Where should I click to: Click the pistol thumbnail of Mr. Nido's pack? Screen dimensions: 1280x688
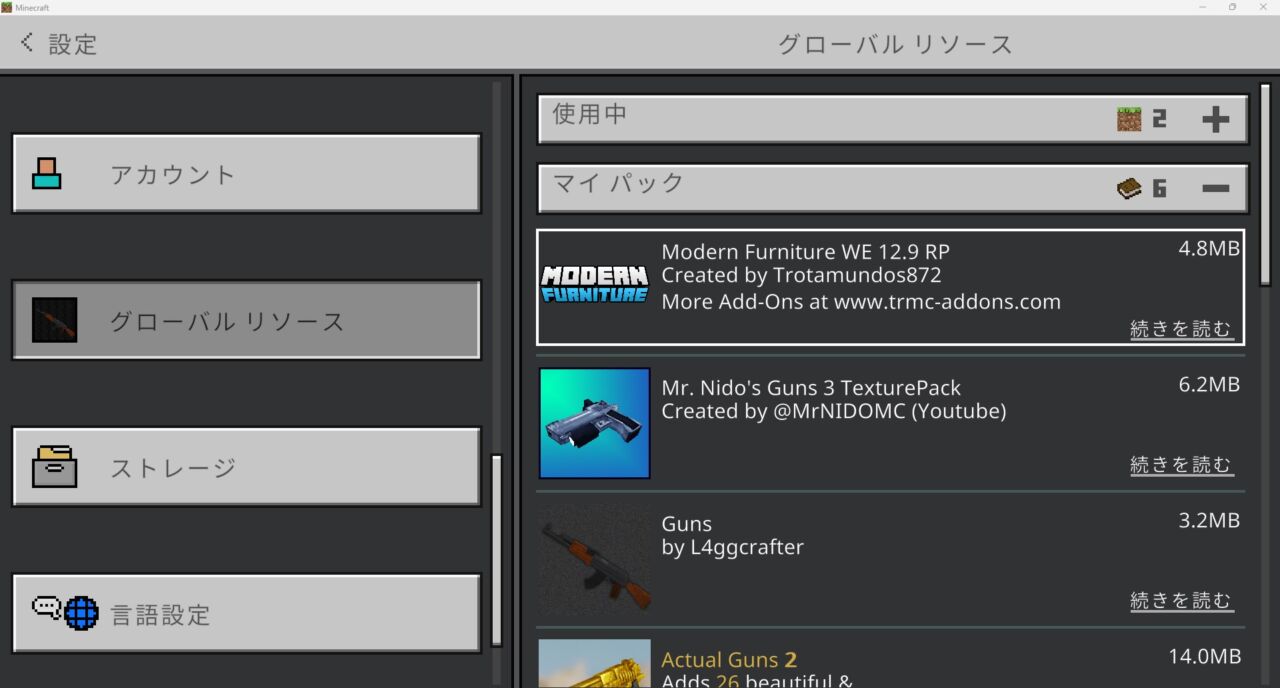pyautogui.click(x=594, y=423)
